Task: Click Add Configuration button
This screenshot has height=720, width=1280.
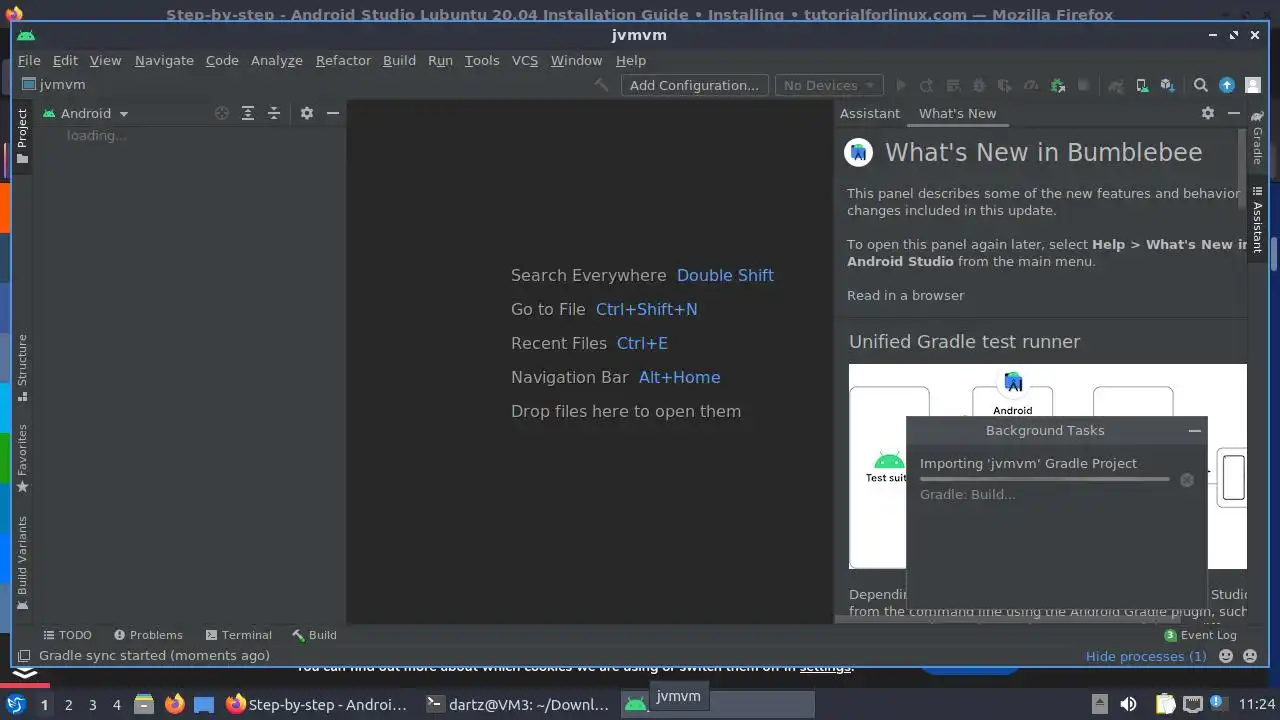Action: pyautogui.click(x=694, y=85)
